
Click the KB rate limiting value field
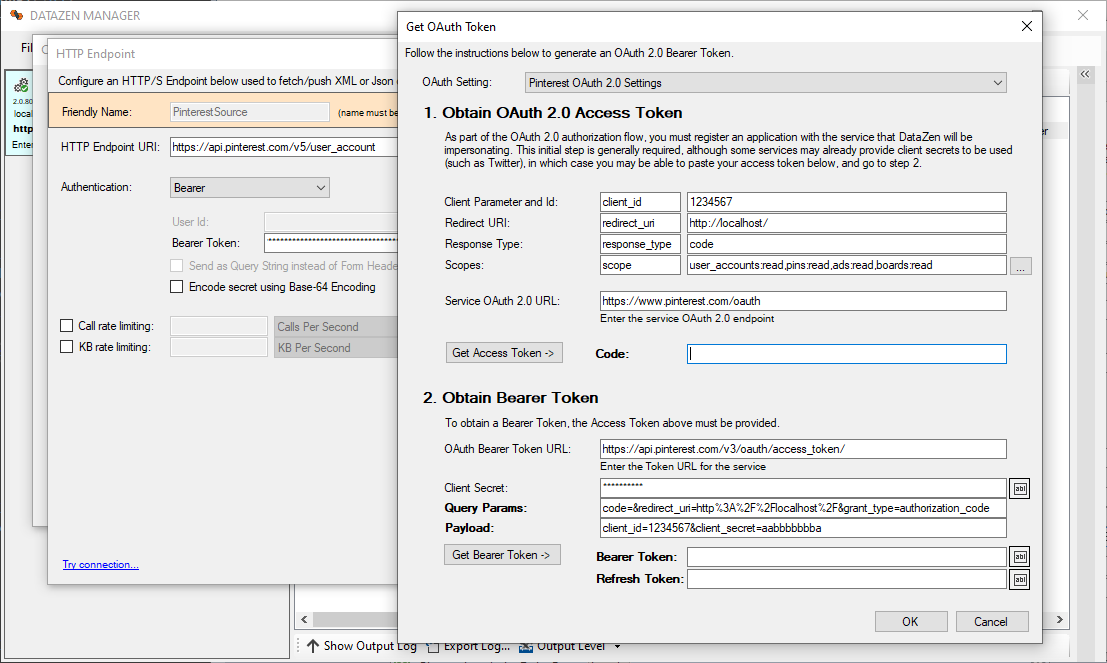tap(219, 347)
